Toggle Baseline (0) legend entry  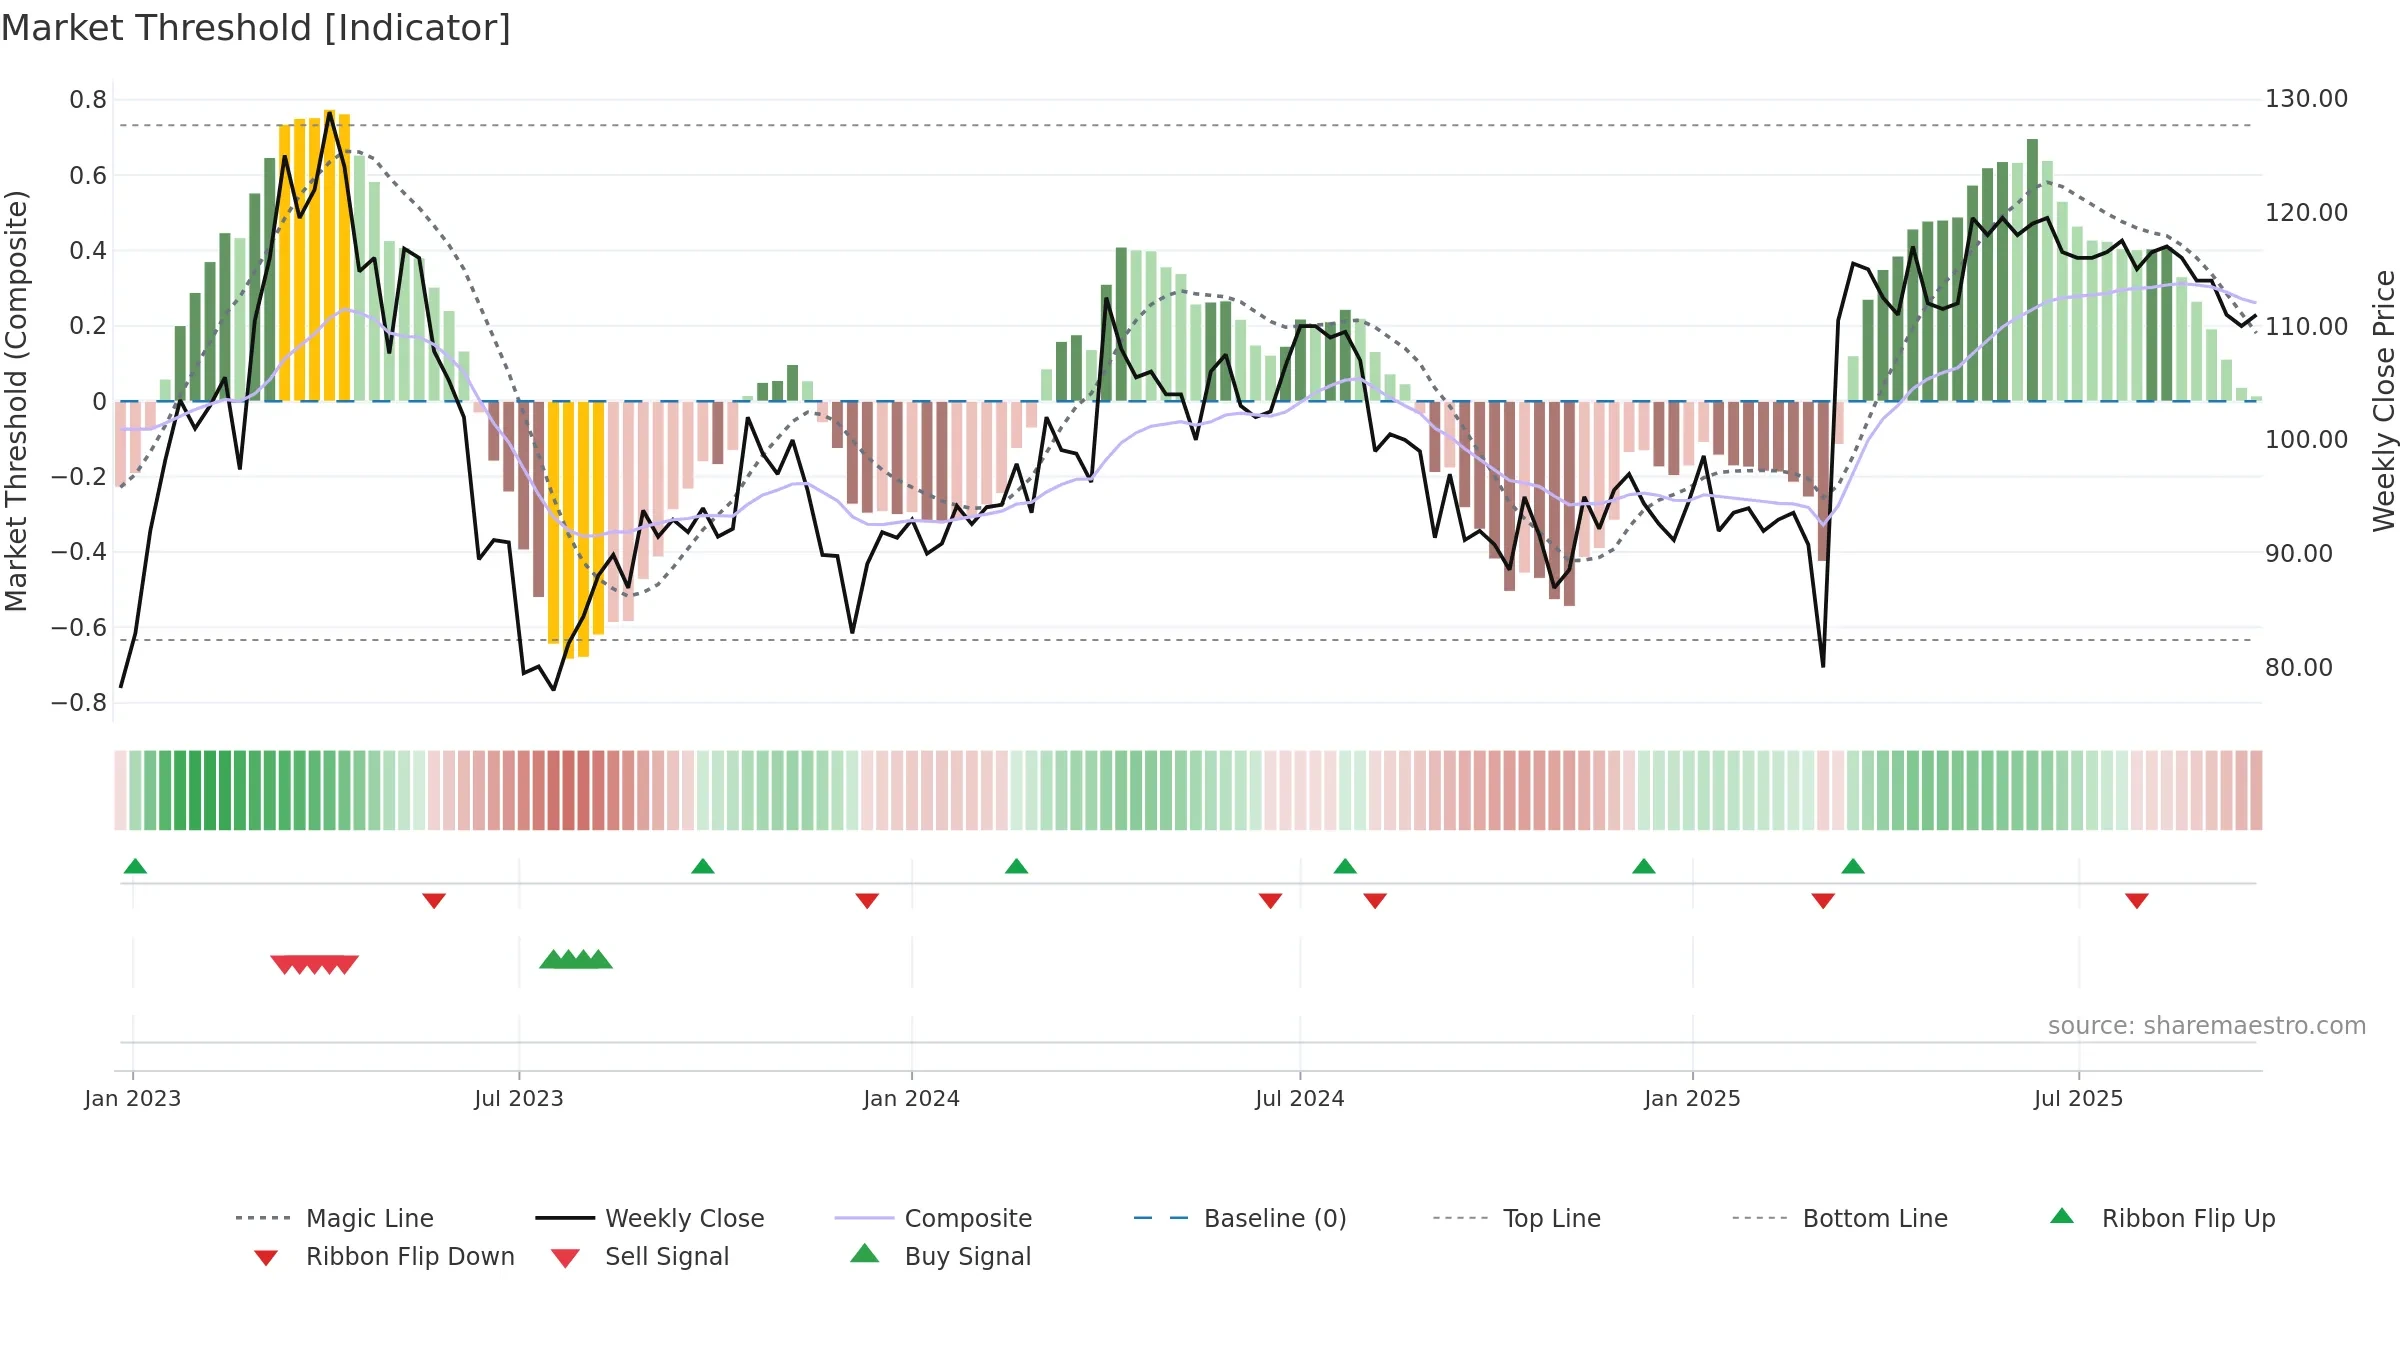click(1240, 1218)
